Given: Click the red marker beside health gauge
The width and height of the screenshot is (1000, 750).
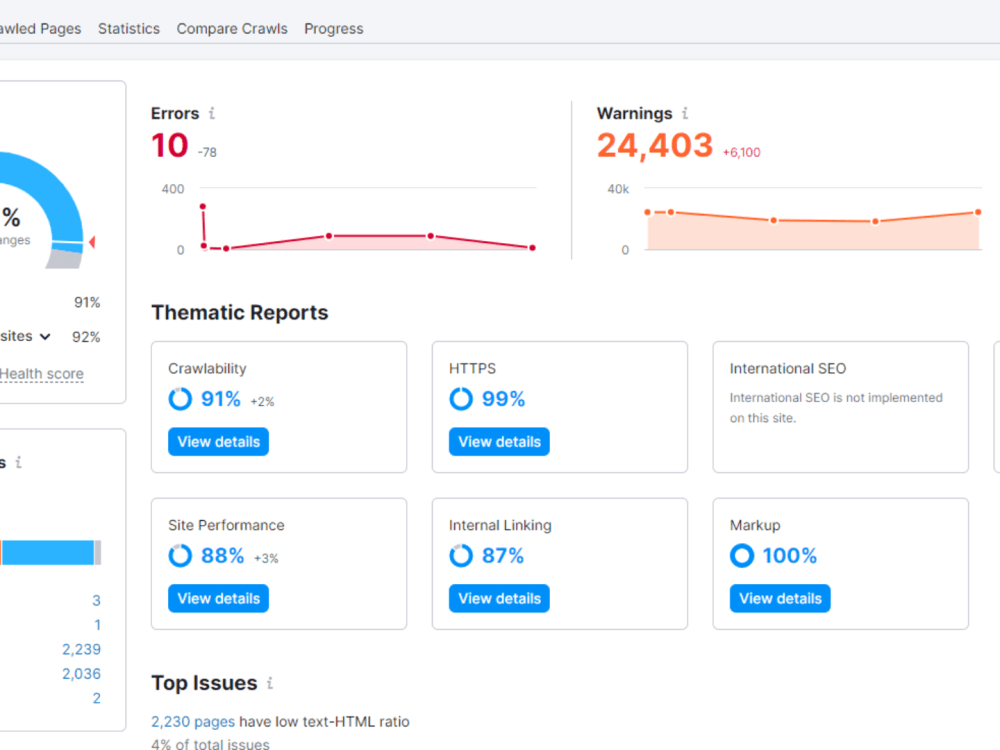Looking at the screenshot, I should [92, 242].
